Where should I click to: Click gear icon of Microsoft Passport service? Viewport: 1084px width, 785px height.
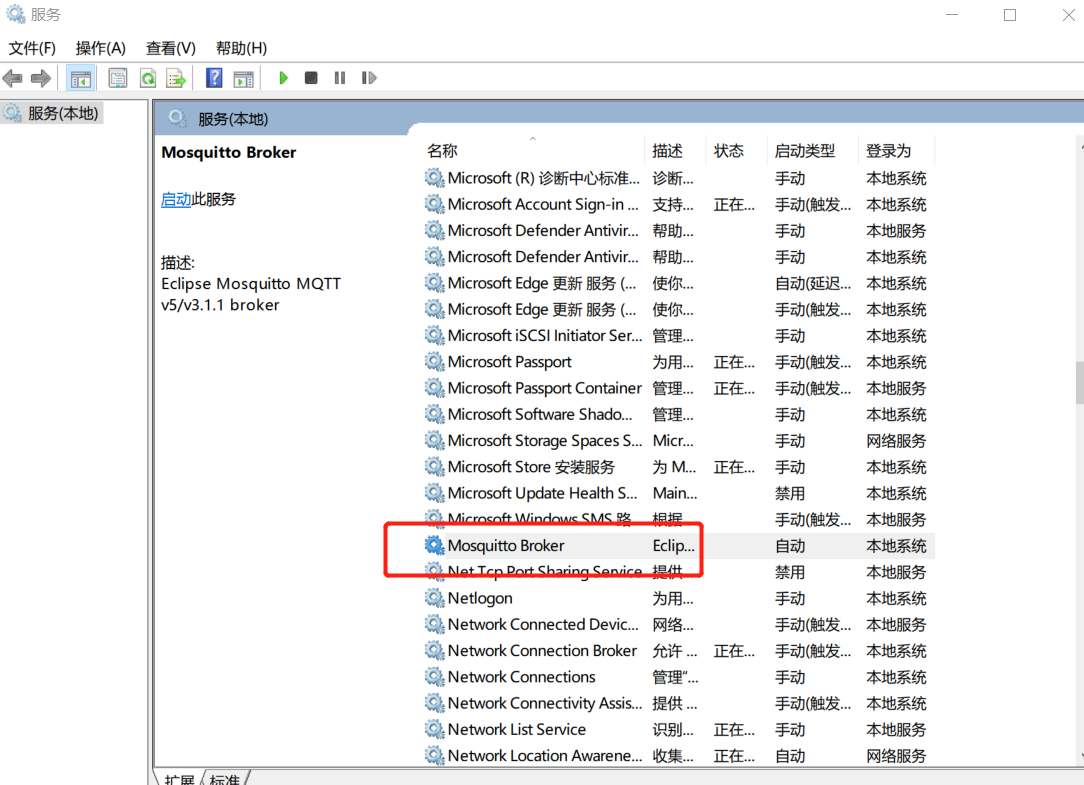(x=434, y=362)
